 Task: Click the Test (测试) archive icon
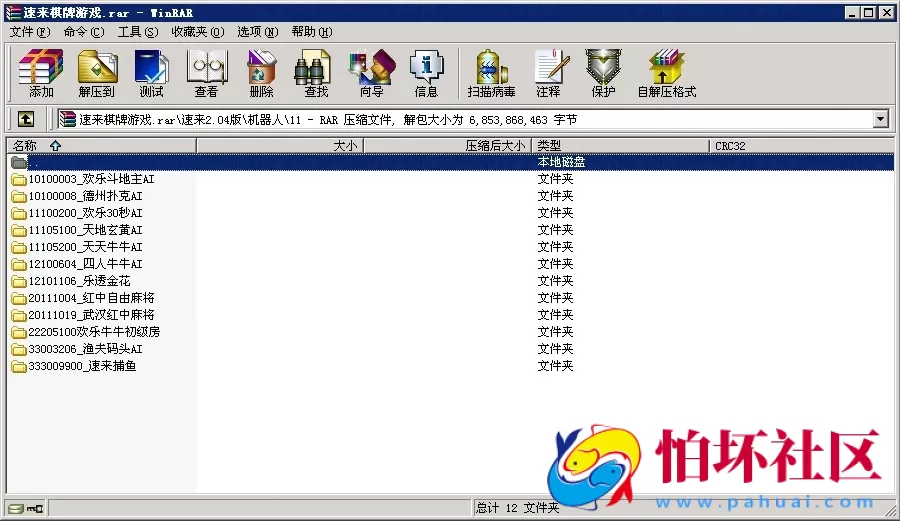coord(151,73)
